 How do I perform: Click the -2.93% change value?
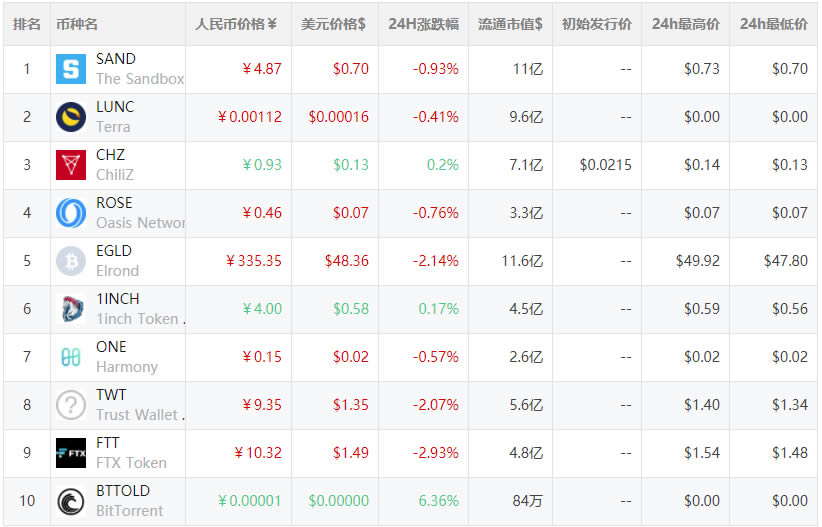point(435,453)
